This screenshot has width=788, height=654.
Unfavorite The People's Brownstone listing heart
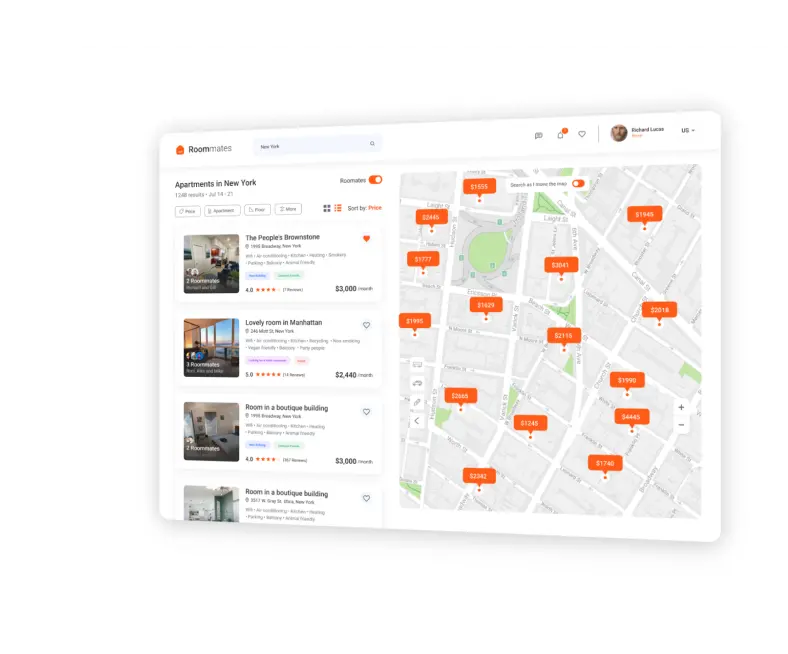366,239
